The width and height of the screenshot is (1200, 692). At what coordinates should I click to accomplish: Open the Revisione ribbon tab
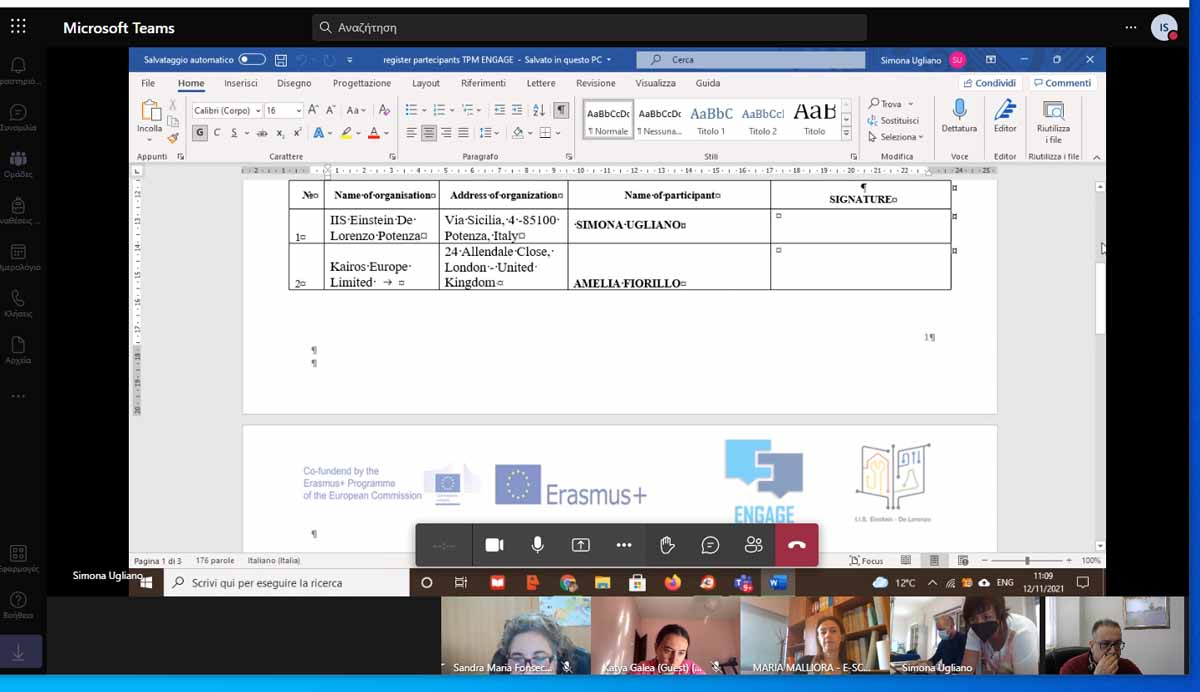coord(595,84)
